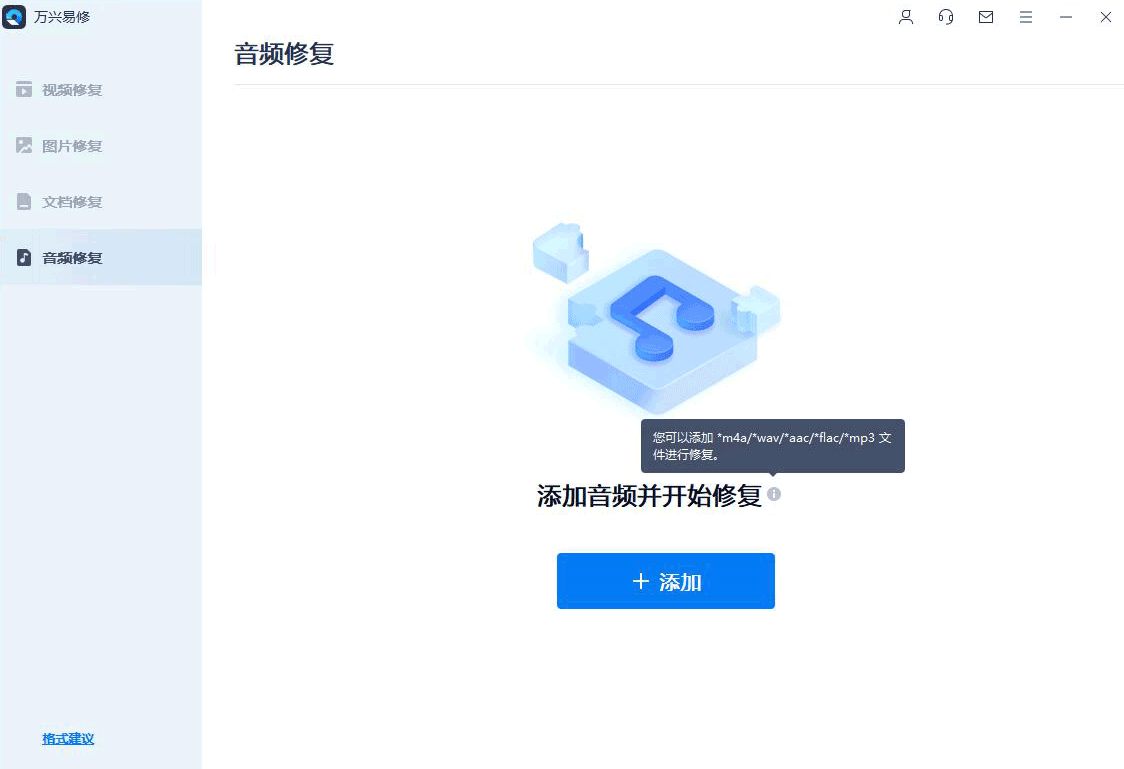
Task: Open customer support via headset icon
Action: (945, 17)
